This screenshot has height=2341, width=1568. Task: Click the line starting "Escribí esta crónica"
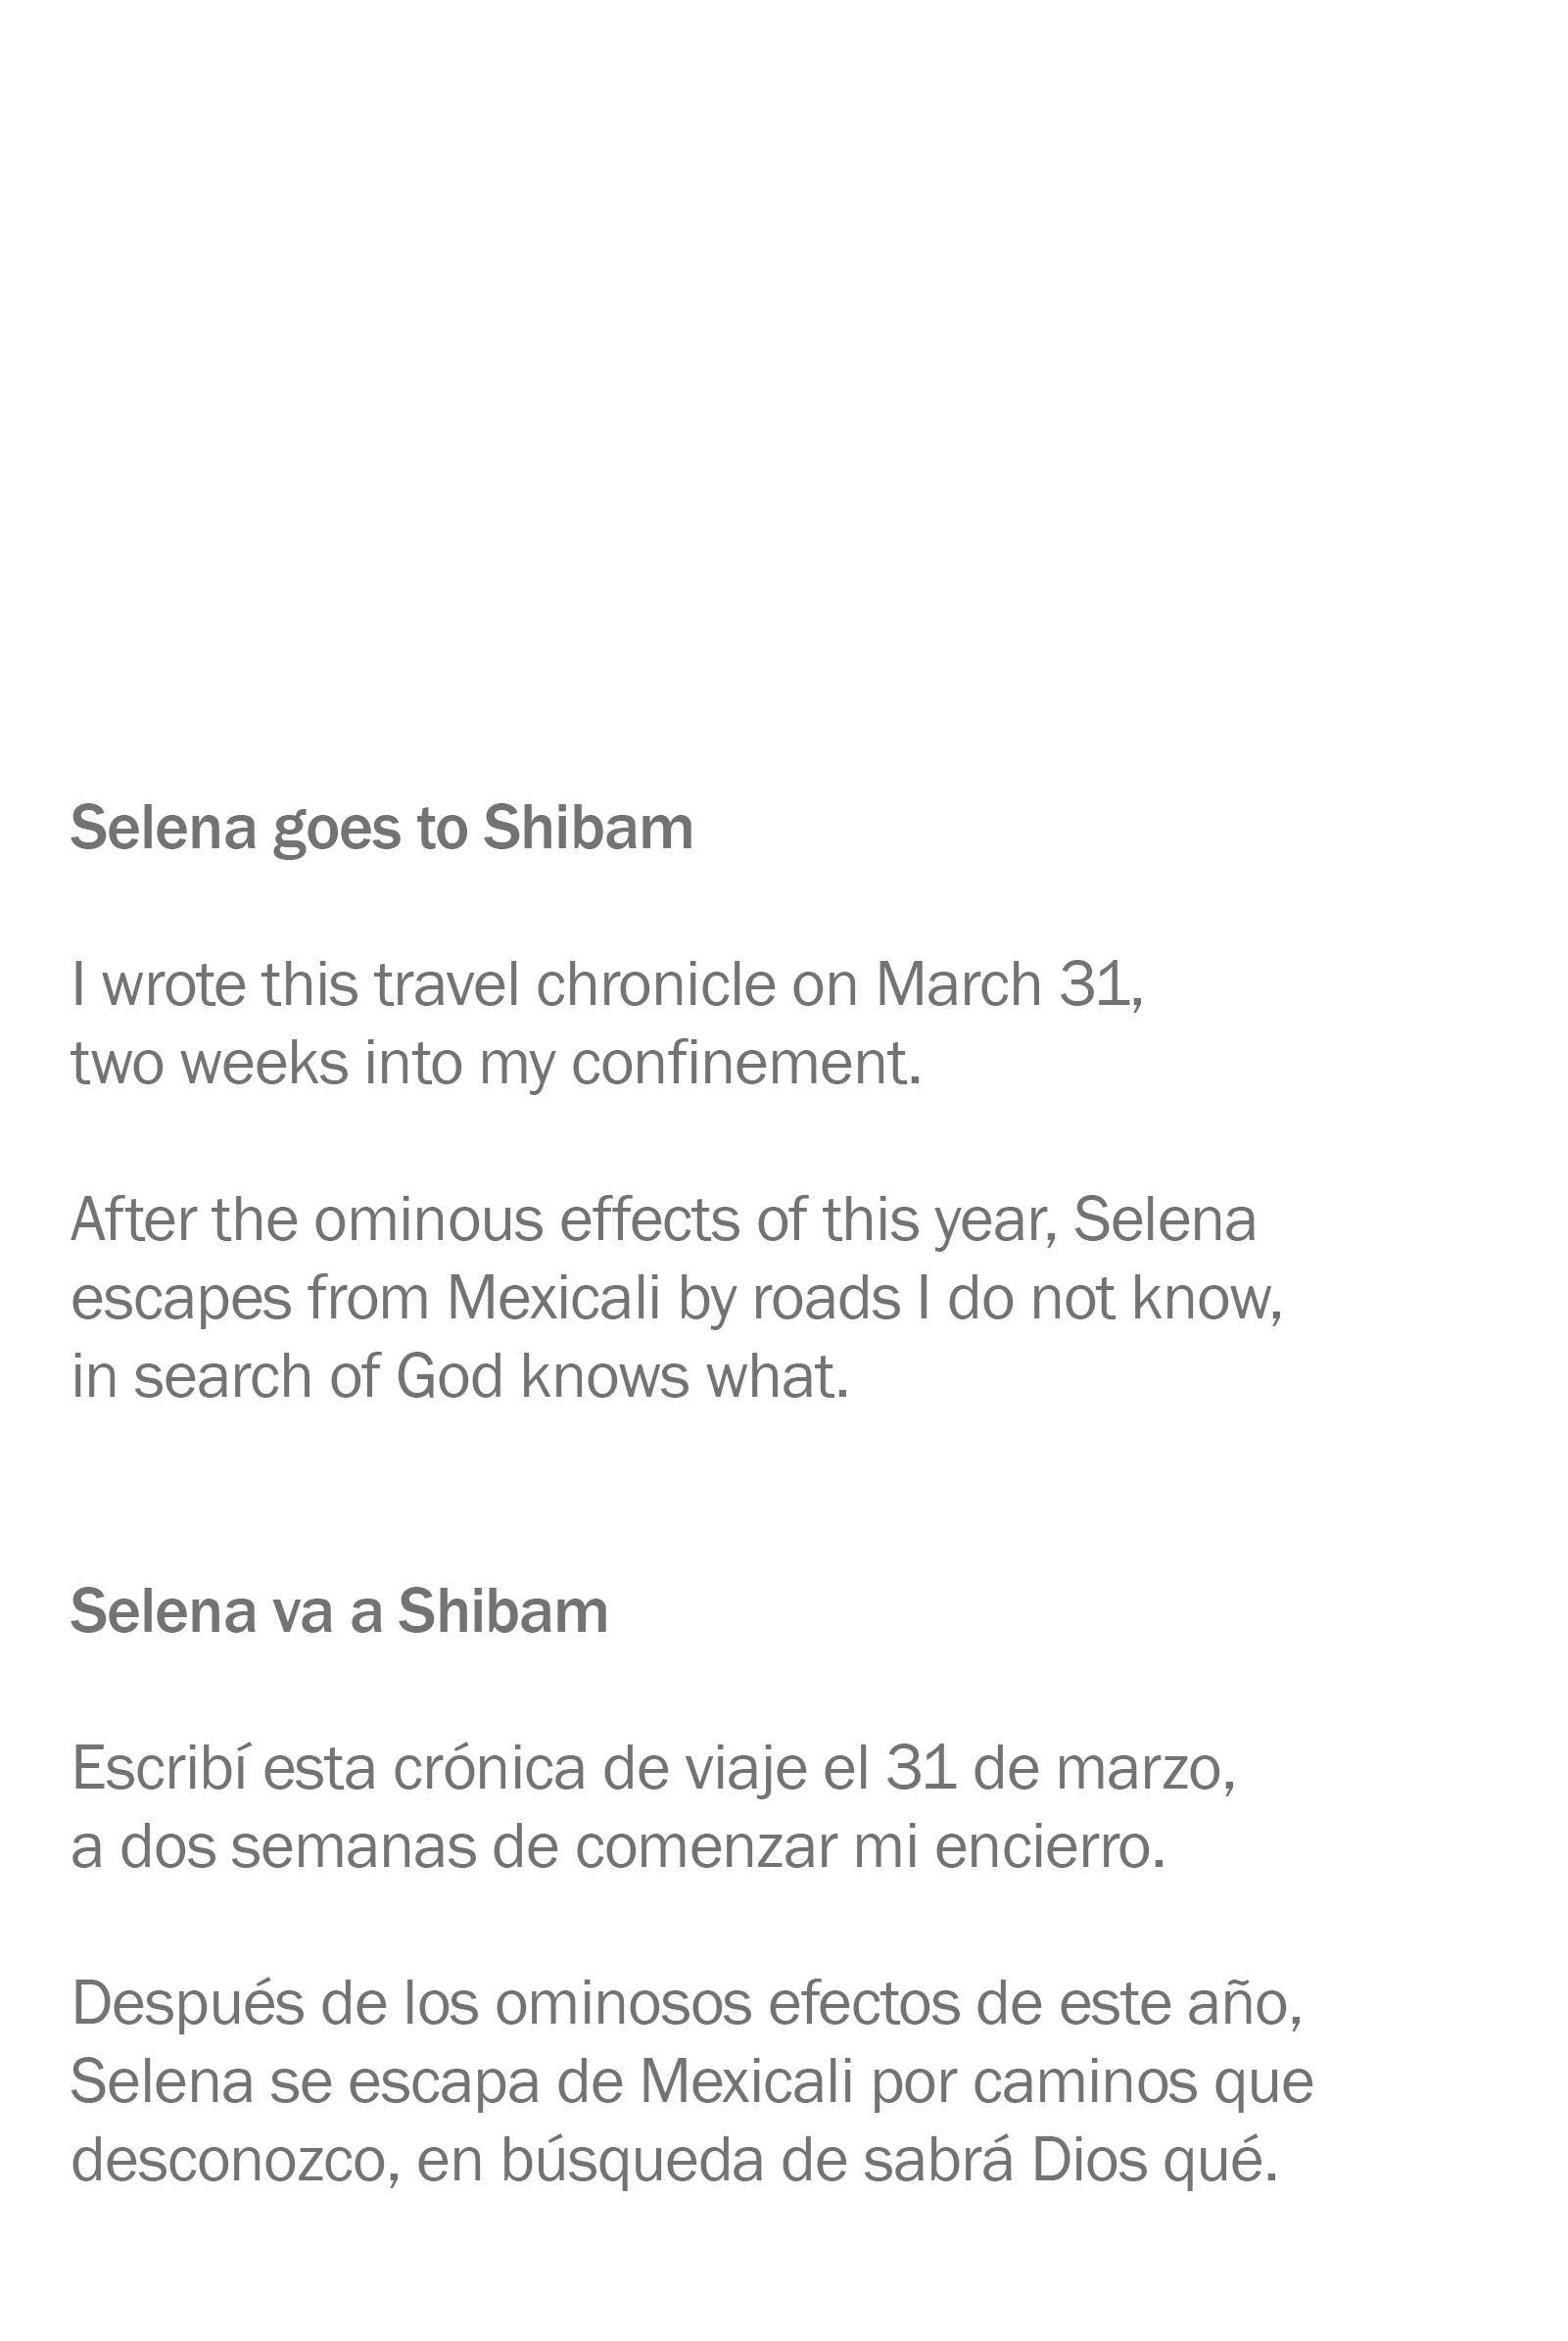[x=653, y=1768]
